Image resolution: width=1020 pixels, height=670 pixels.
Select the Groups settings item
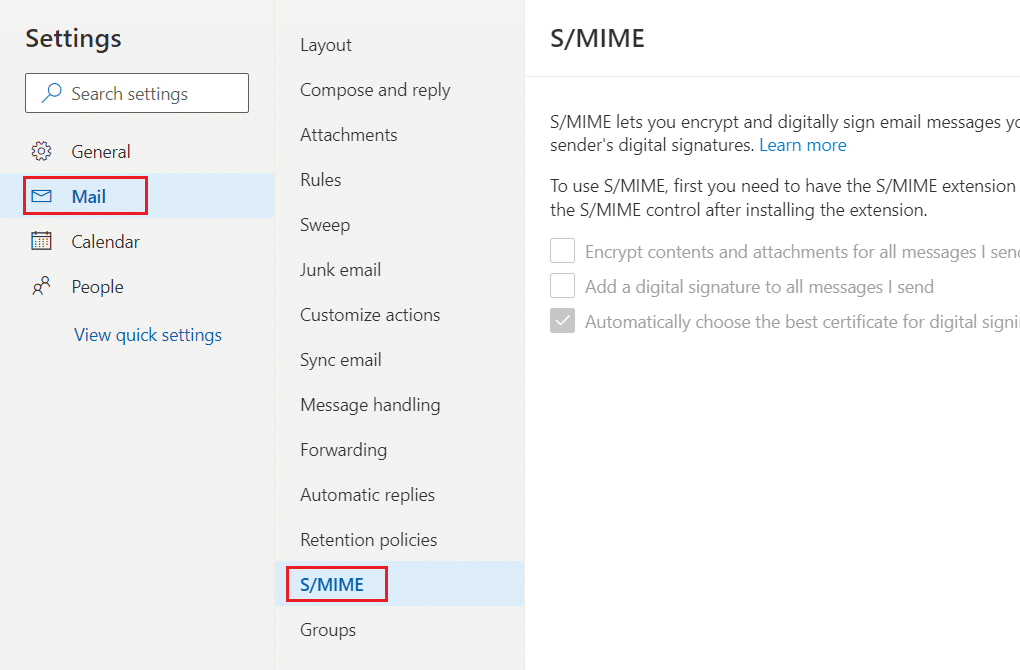tap(328, 630)
